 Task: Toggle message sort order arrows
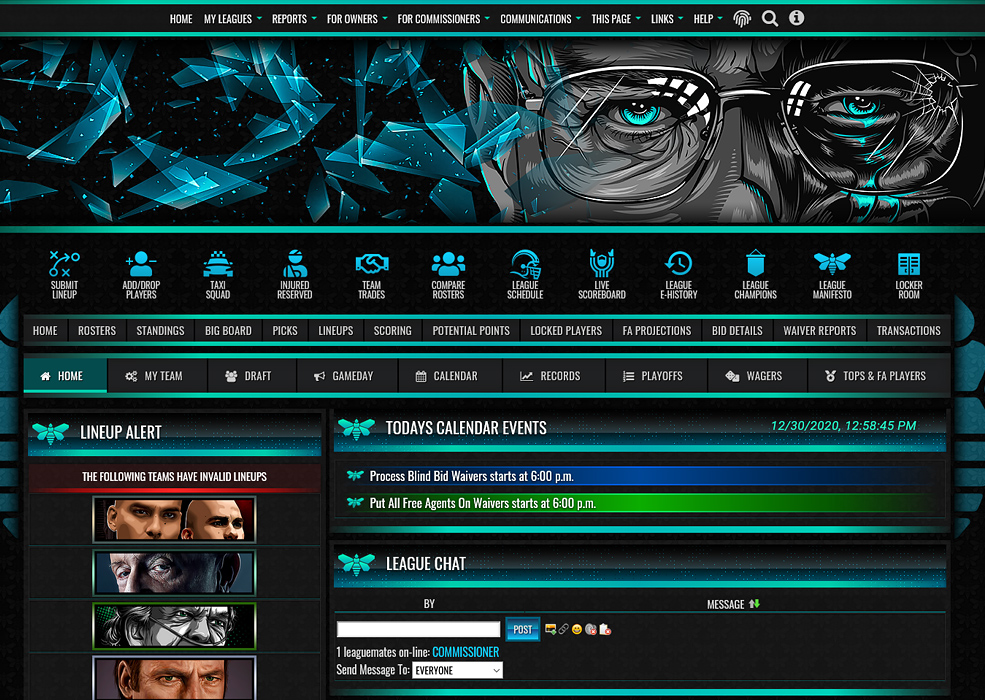click(754, 603)
